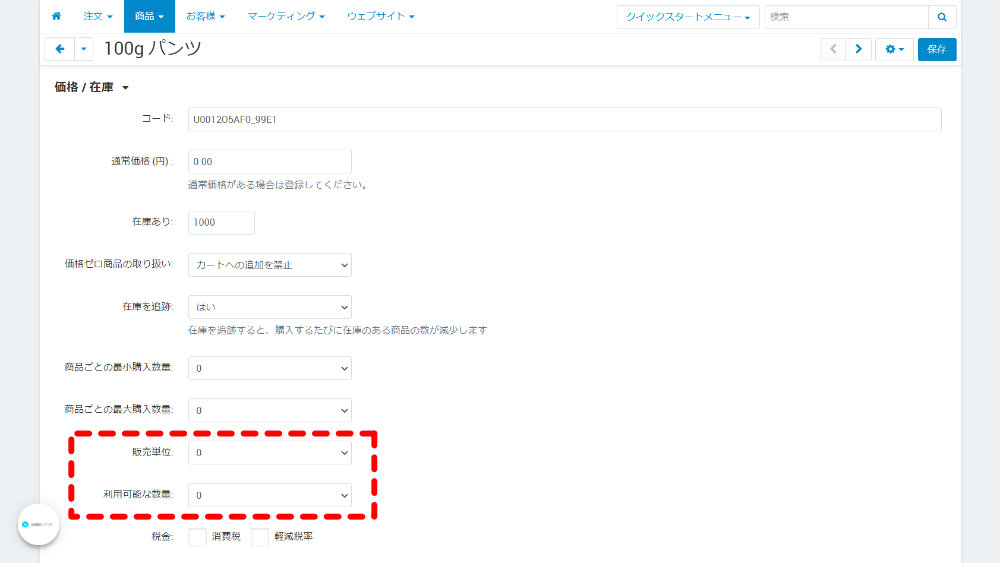Open the 注文 menu
The height and width of the screenshot is (563, 1000).
pos(98,16)
